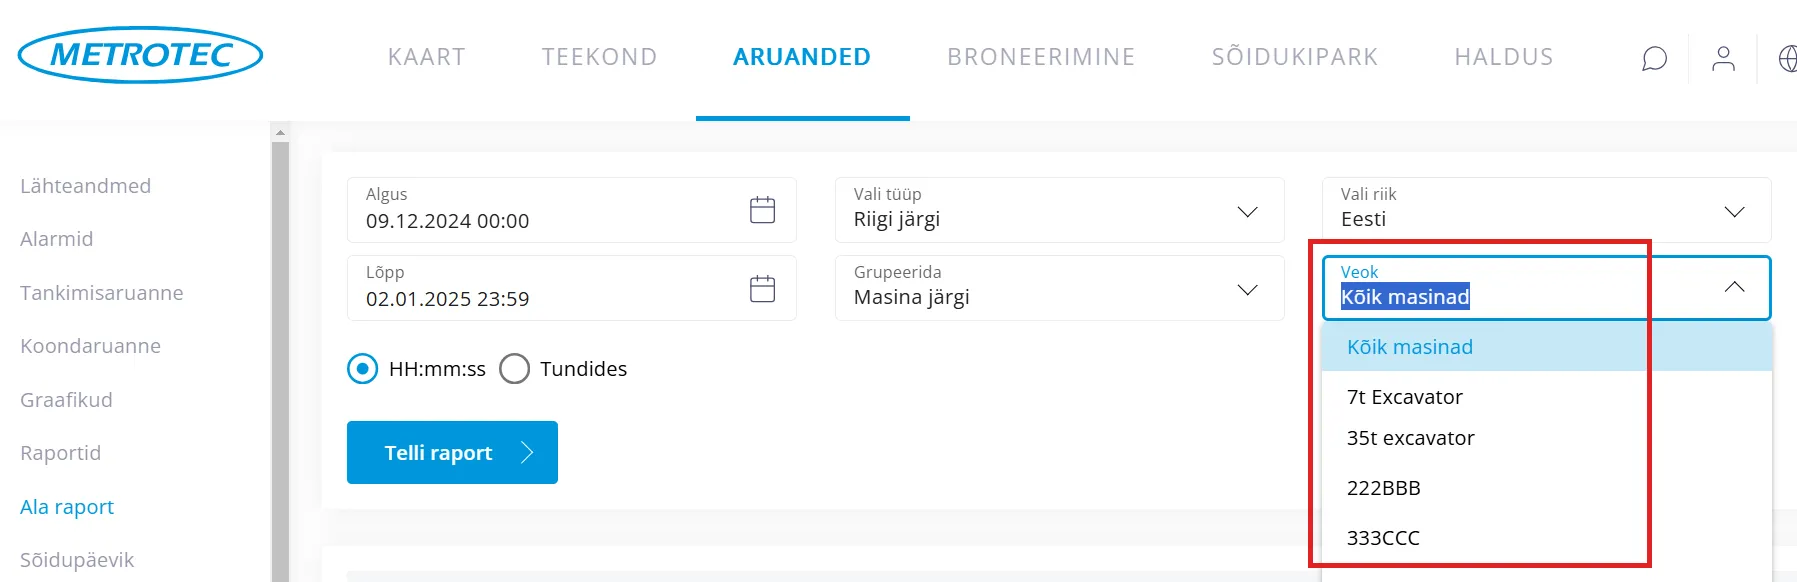Click the Metrotec logo

(x=140, y=55)
